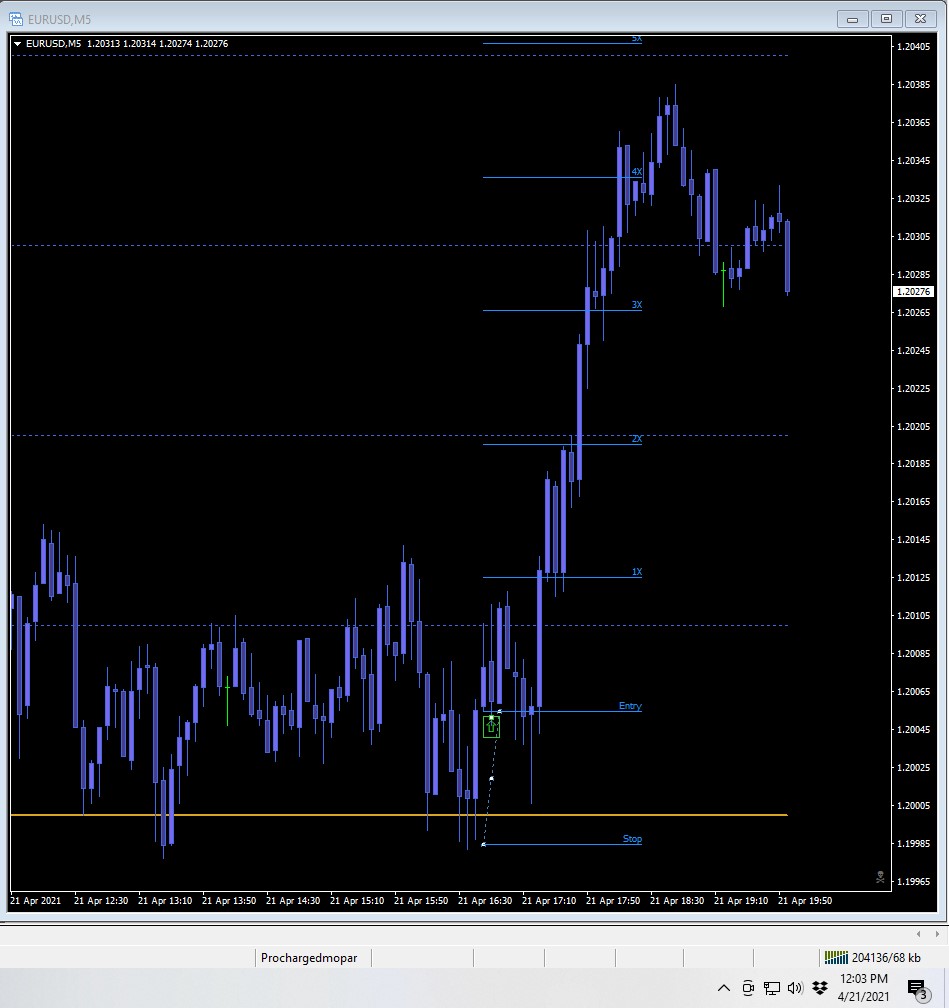Close the EURUSD,M5 chart window
Image resolution: width=949 pixels, height=1008 pixels.
coord(920,19)
